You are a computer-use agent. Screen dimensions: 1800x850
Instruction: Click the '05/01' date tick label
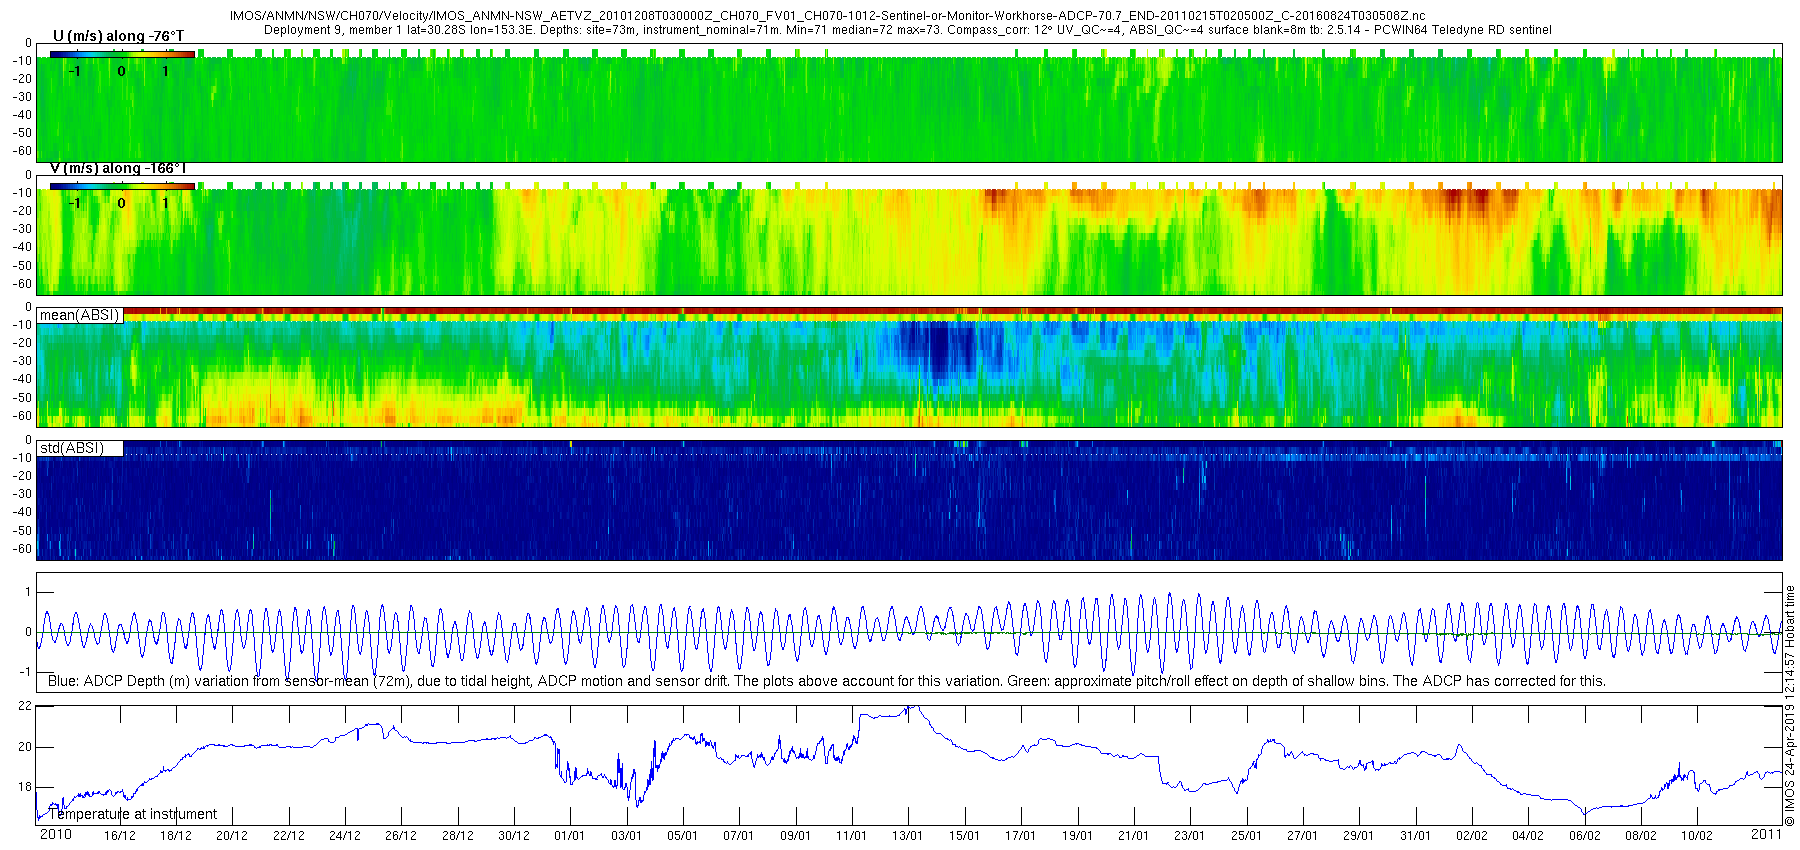coord(683,836)
